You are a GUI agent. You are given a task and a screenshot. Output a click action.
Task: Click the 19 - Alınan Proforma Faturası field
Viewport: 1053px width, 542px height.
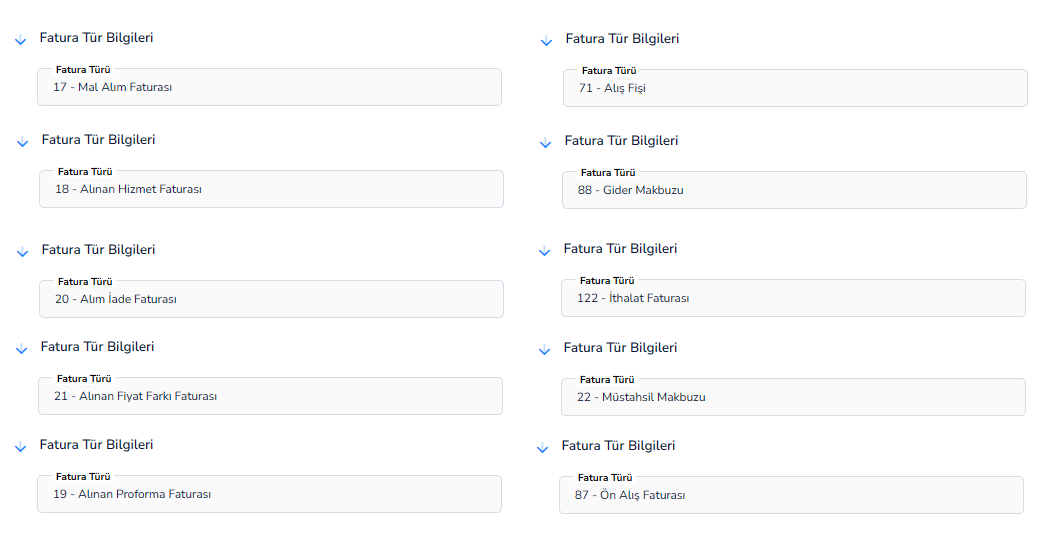269,494
